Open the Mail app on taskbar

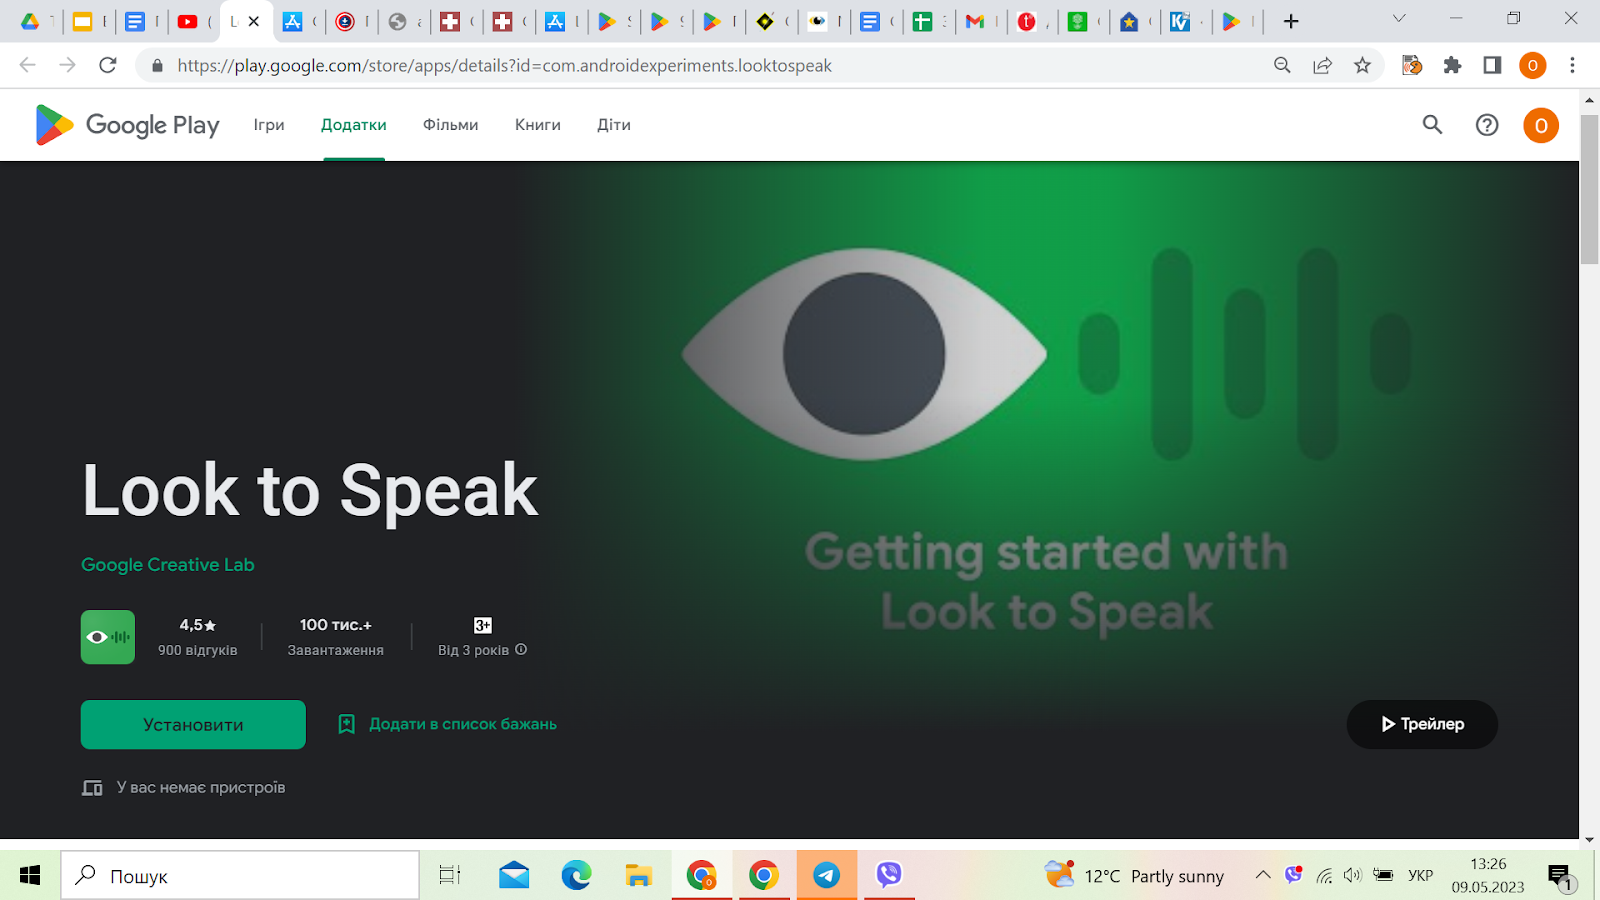coord(514,876)
